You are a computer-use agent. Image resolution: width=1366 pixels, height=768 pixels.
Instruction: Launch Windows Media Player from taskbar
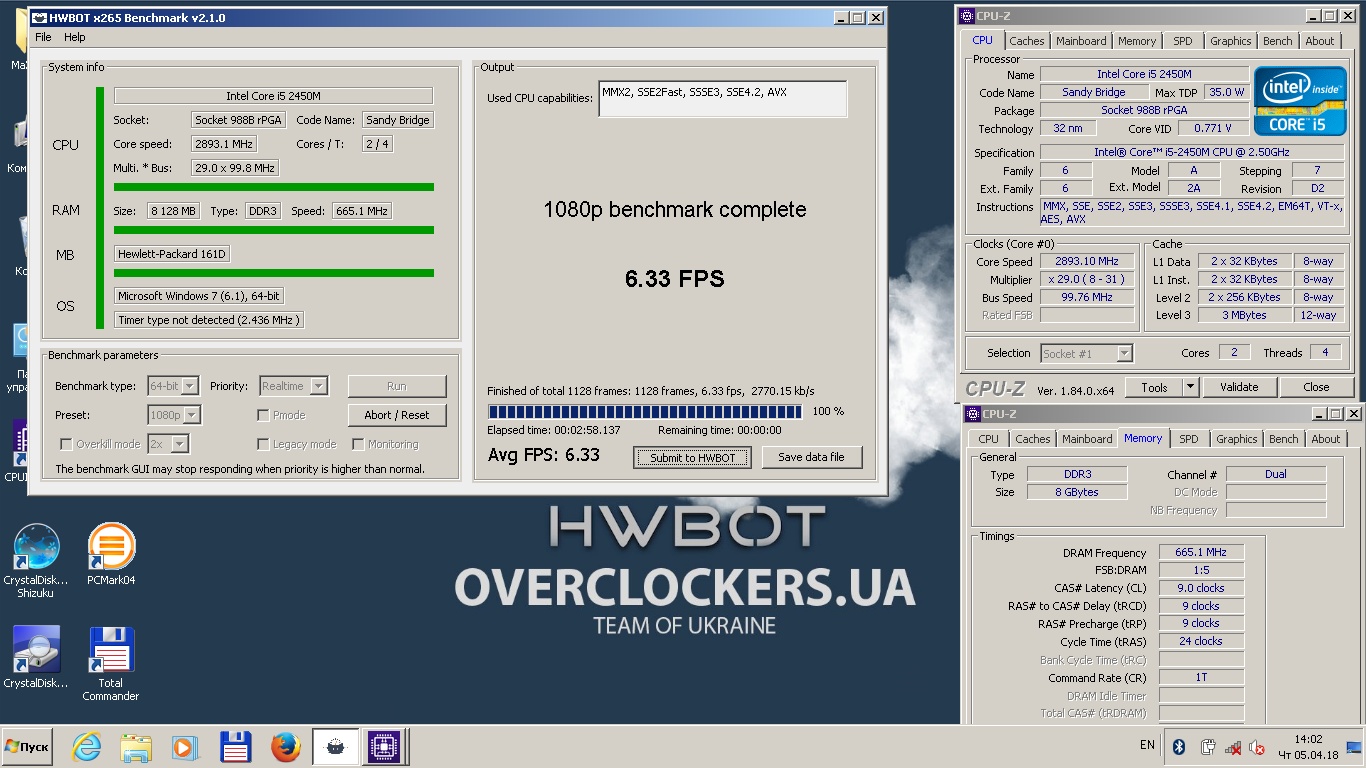[x=184, y=747]
